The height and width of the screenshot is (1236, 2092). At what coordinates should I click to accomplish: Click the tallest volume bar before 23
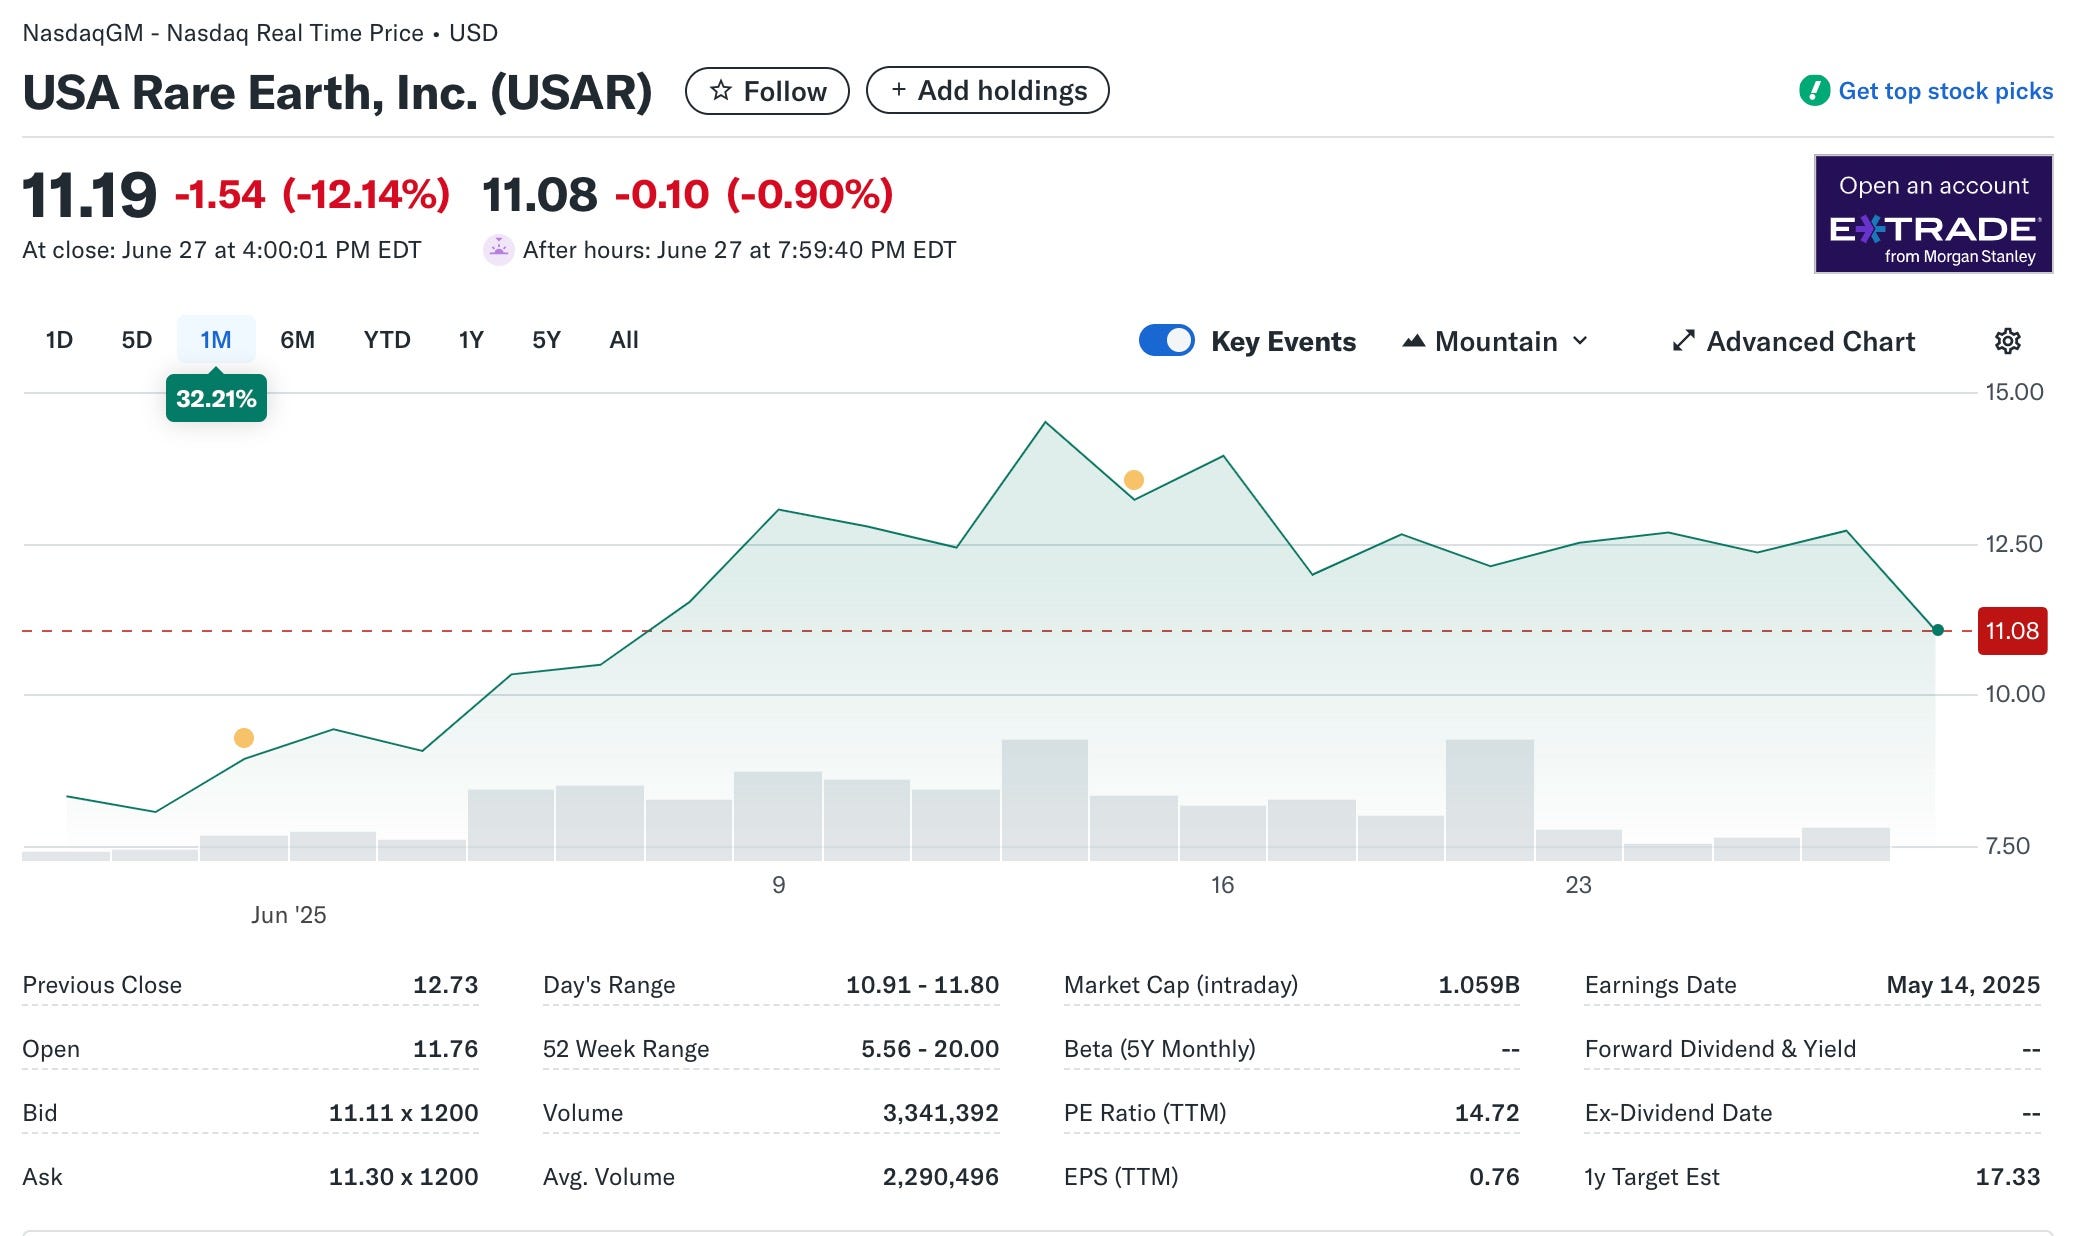[x=1489, y=800]
